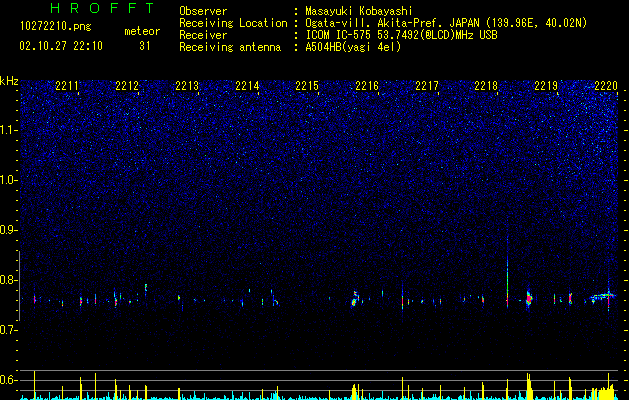Click the gray frequency range bar beside axis
Viewport: 629px width, 400px height.
19,285
